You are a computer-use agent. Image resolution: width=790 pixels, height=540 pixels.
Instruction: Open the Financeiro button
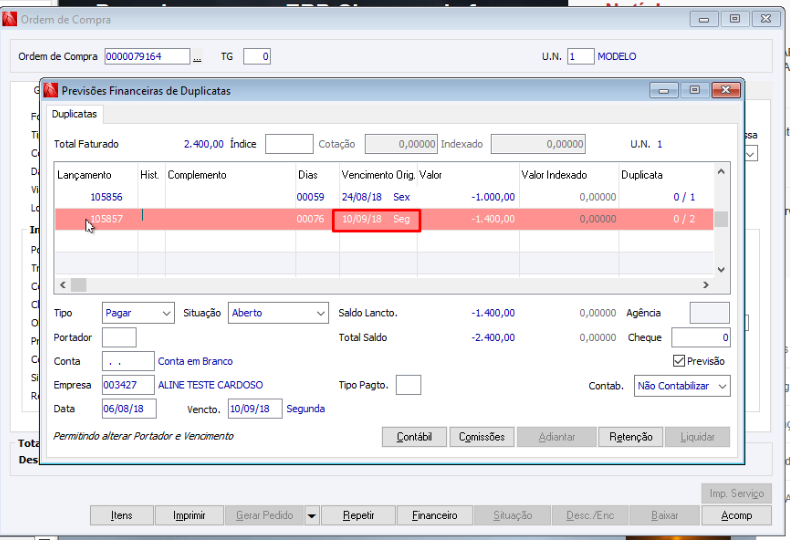[x=435, y=515]
